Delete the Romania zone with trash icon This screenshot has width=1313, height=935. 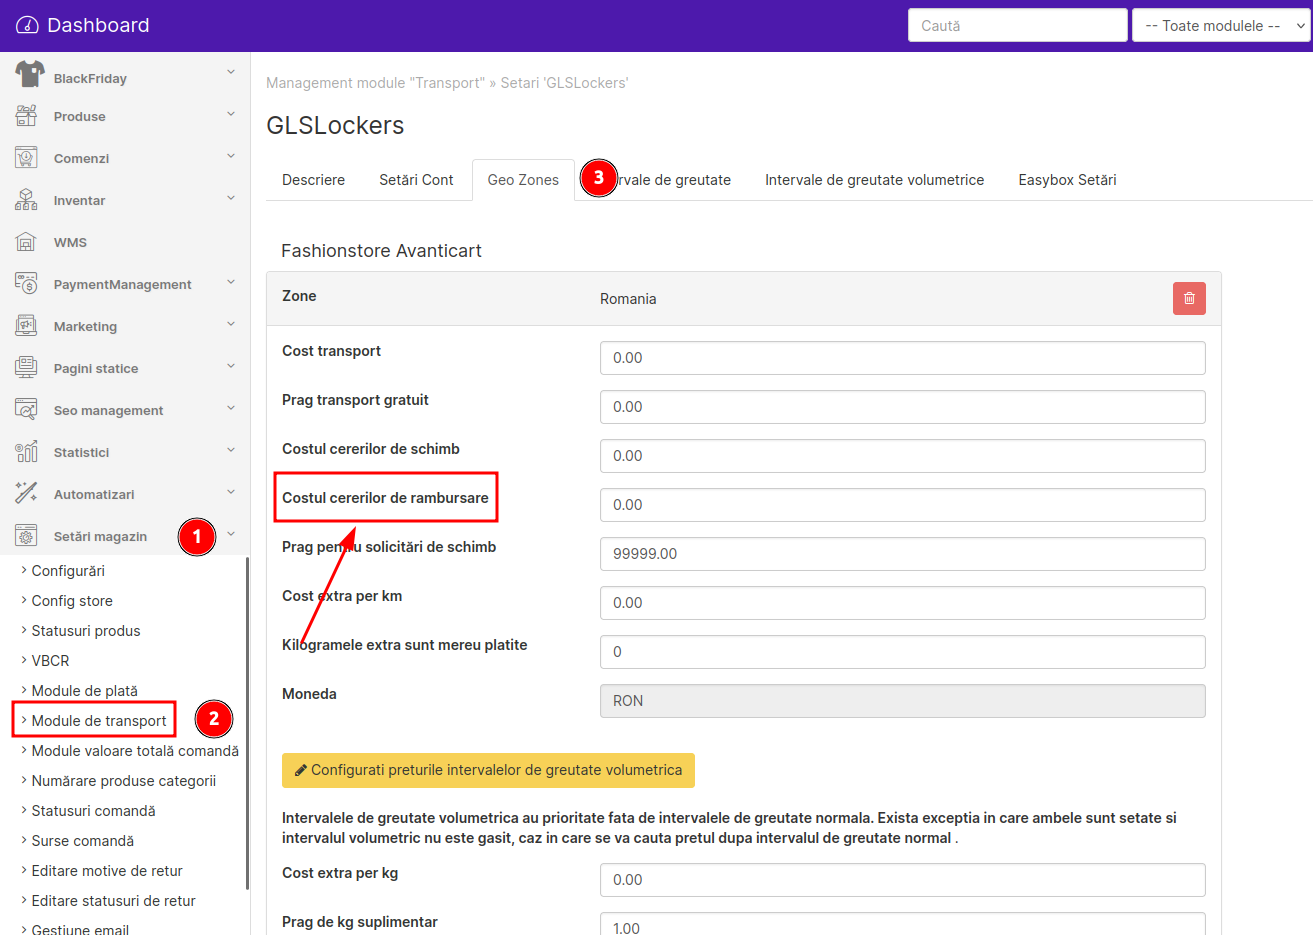1189,298
